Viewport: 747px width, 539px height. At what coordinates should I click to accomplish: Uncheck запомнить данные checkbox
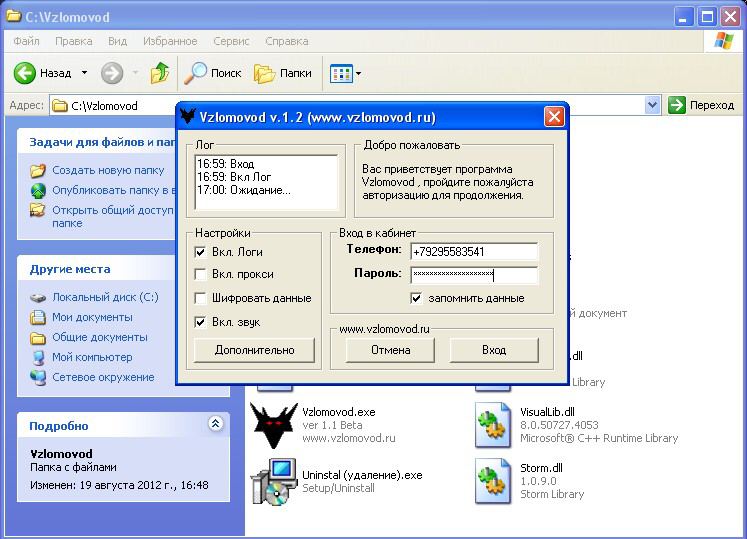416,298
